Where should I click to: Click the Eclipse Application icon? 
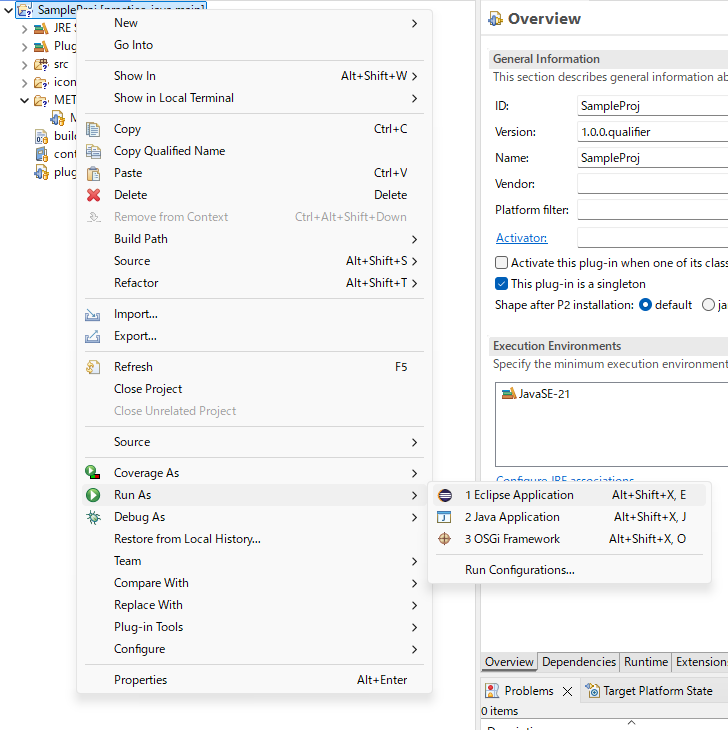[445, 495]
